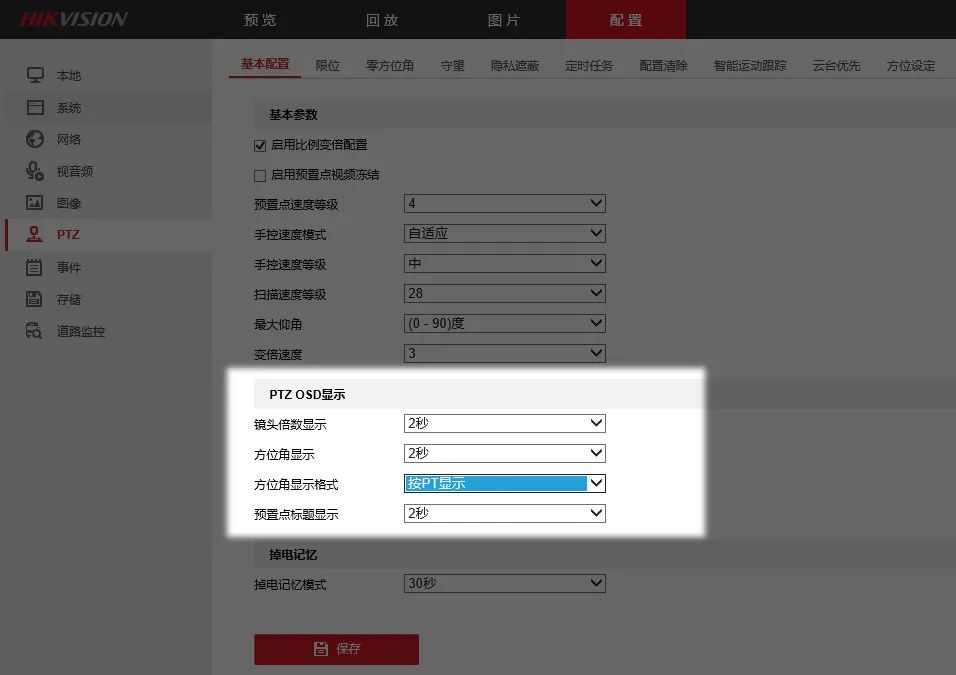The width and height of the screenshot is (956, 675).
Task: Click the HIKVISION logo
Action: click(74, 20)
